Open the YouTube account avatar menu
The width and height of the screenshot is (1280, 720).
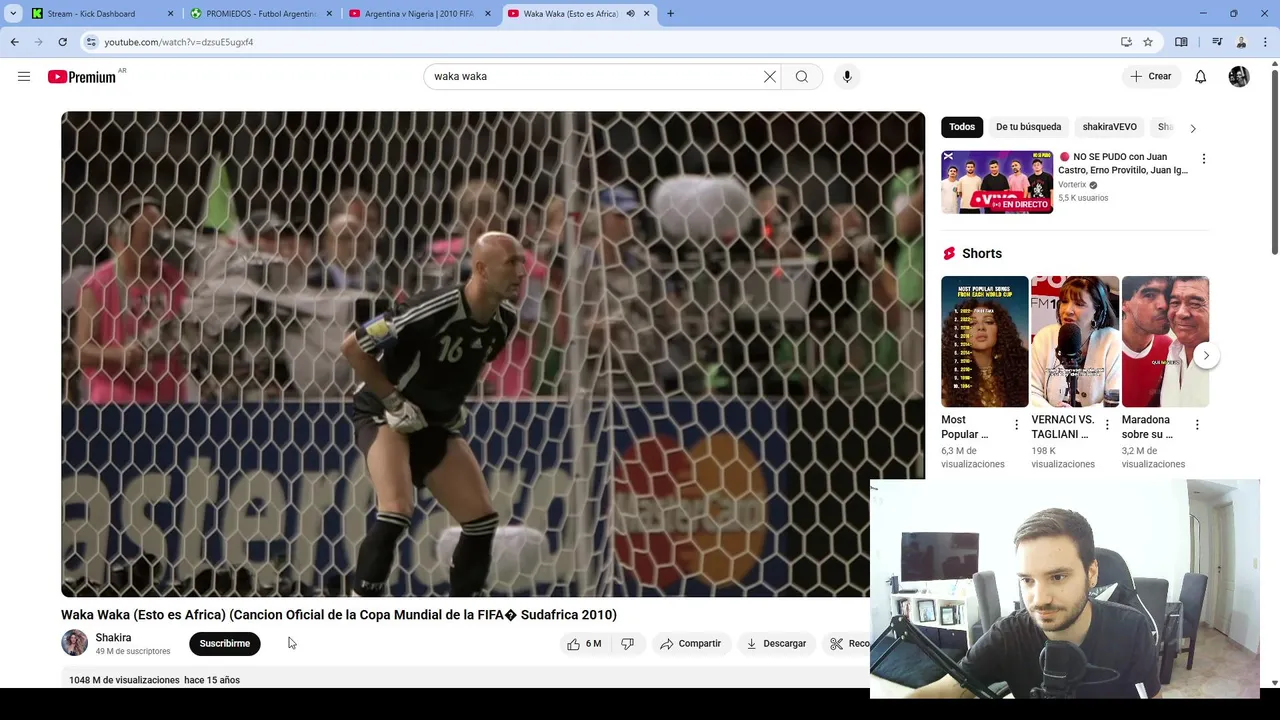tap(1239, 77)
